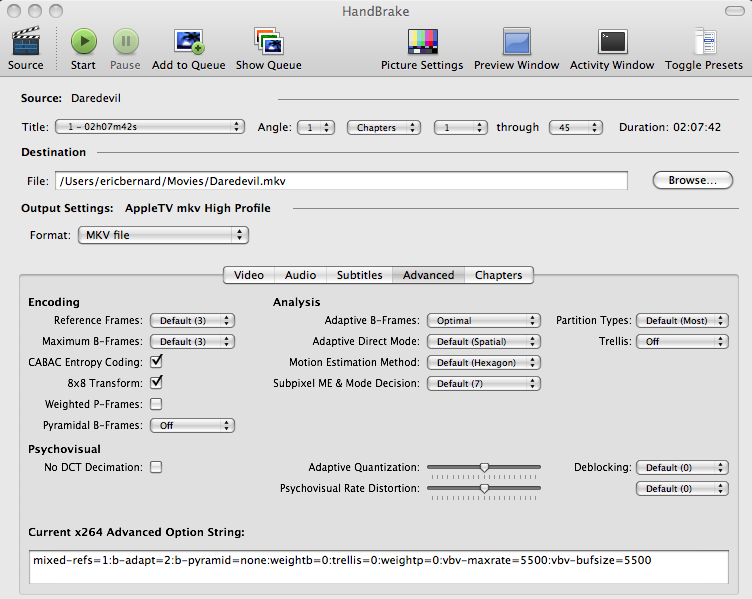Viewport: 752px width, 599px height.
Task: Open the Maximum B-Frames dropdown
Action: (x=192, y=341)
